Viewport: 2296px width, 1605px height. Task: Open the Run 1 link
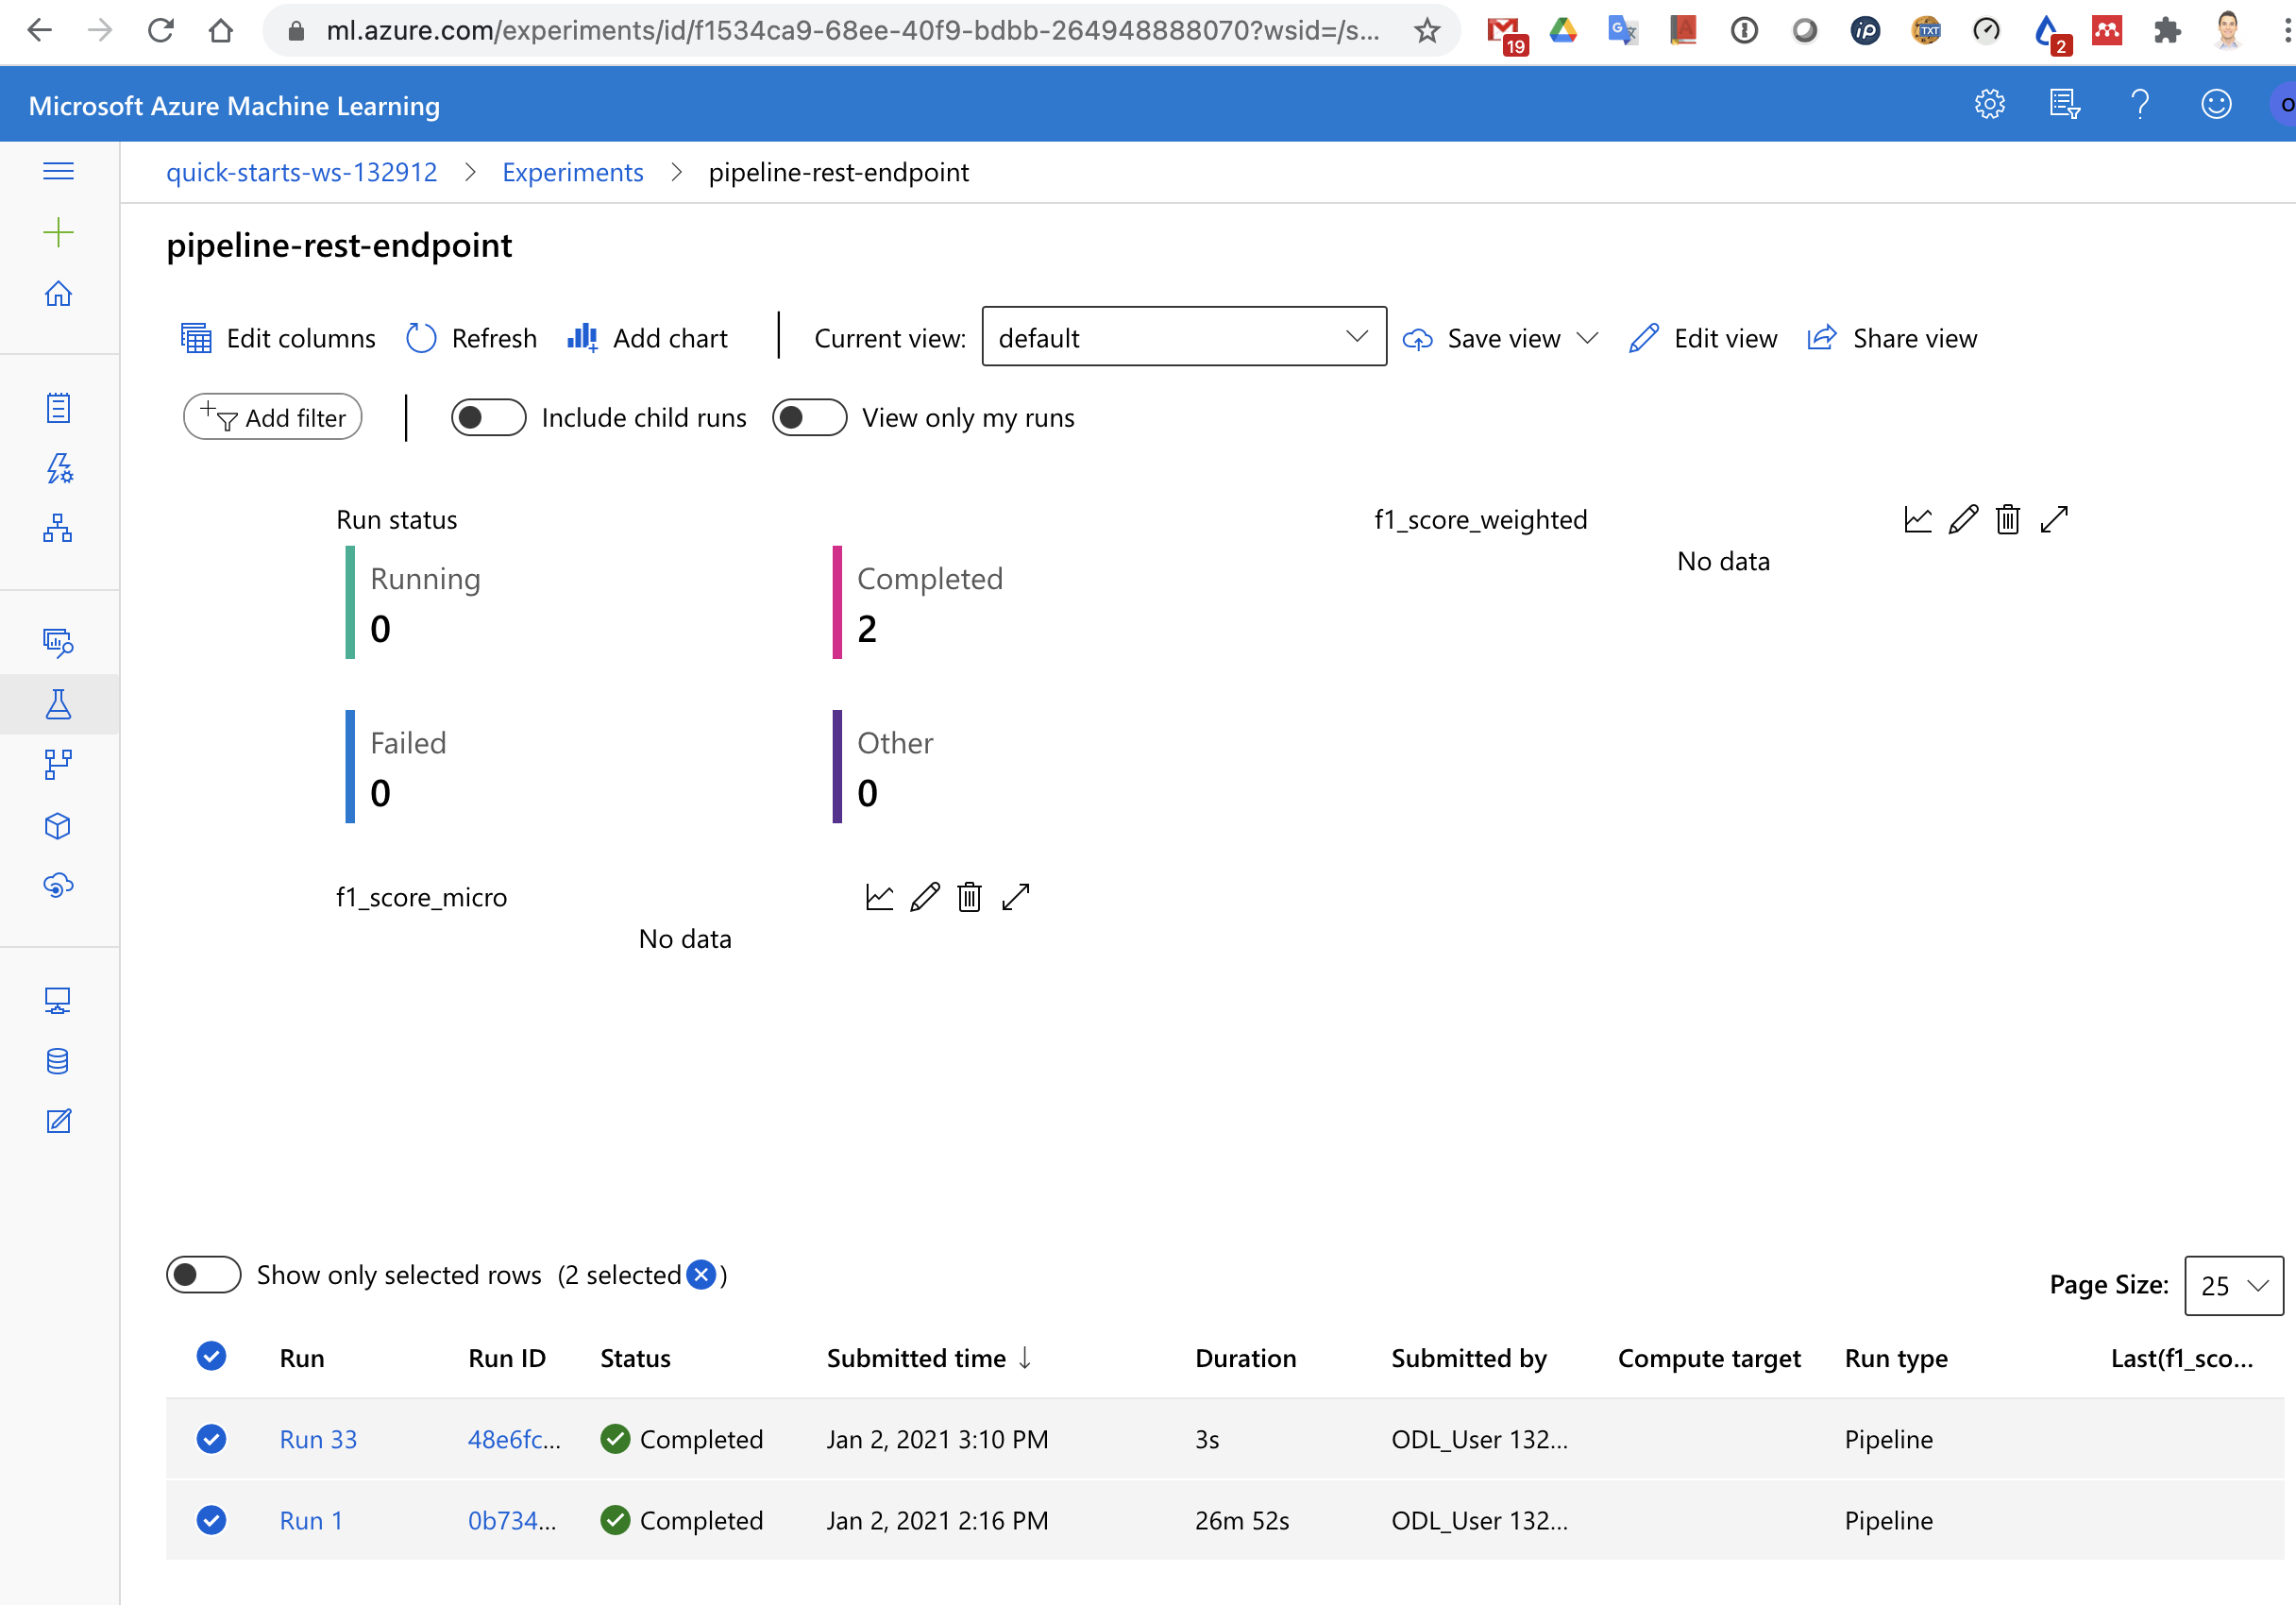pos(310,1520)
